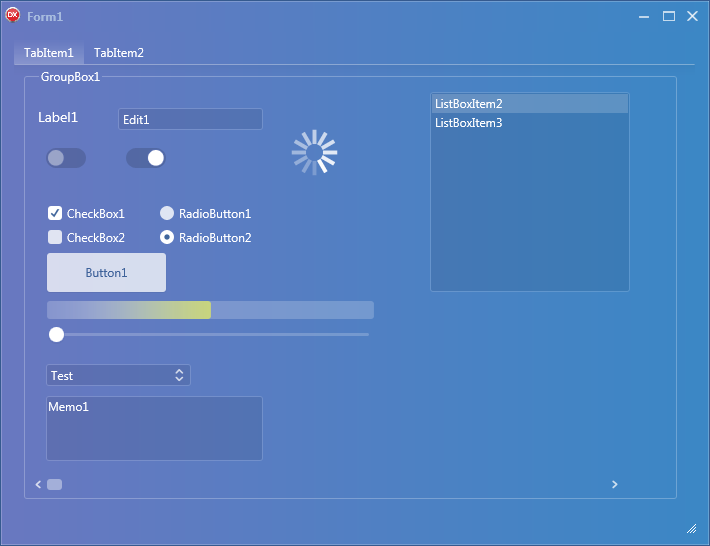Turn off the right enabled switch
The width and height of the screenshot is (710, 546).
(146, 158)
